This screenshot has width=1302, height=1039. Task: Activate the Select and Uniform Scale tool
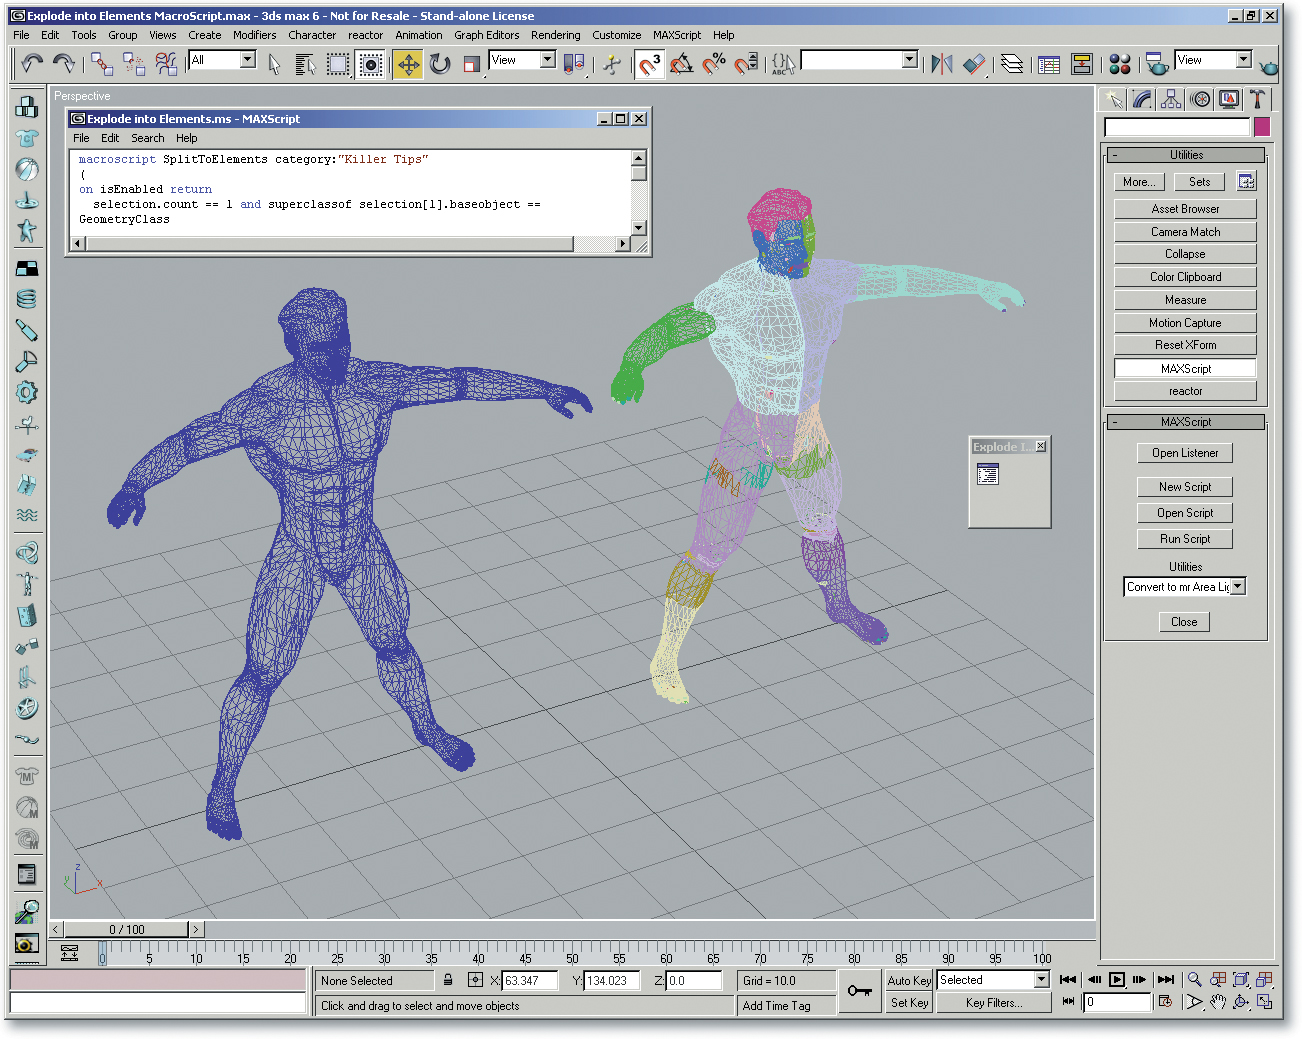click(472, 64)
